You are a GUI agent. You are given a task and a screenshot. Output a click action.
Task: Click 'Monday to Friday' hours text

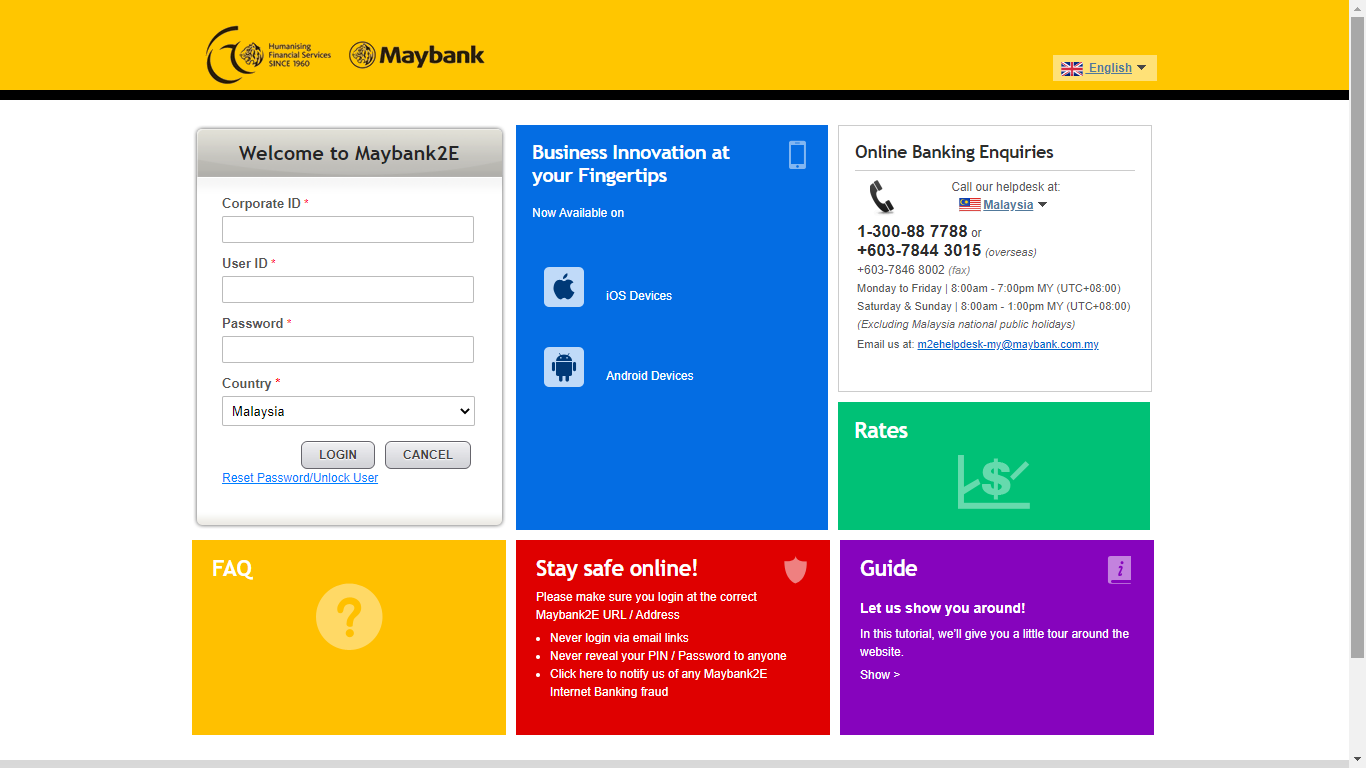click(x=989, y=288)
